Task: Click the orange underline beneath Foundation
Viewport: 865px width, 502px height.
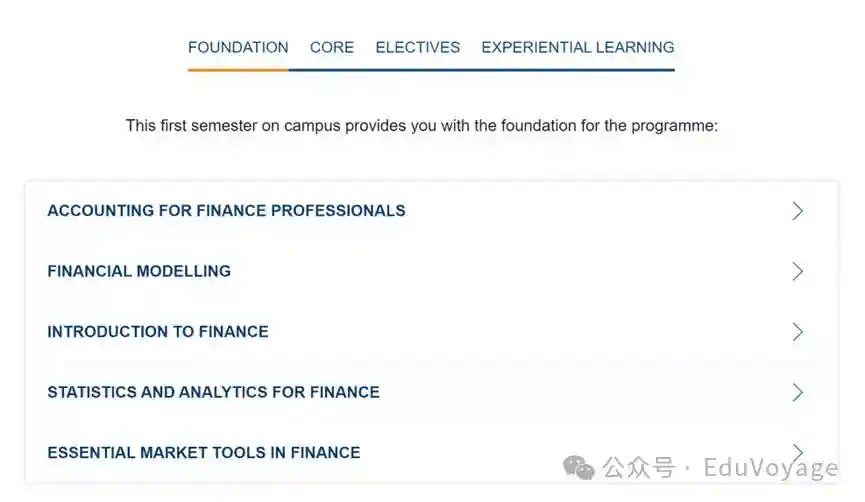Action: (x=238, y=70)
